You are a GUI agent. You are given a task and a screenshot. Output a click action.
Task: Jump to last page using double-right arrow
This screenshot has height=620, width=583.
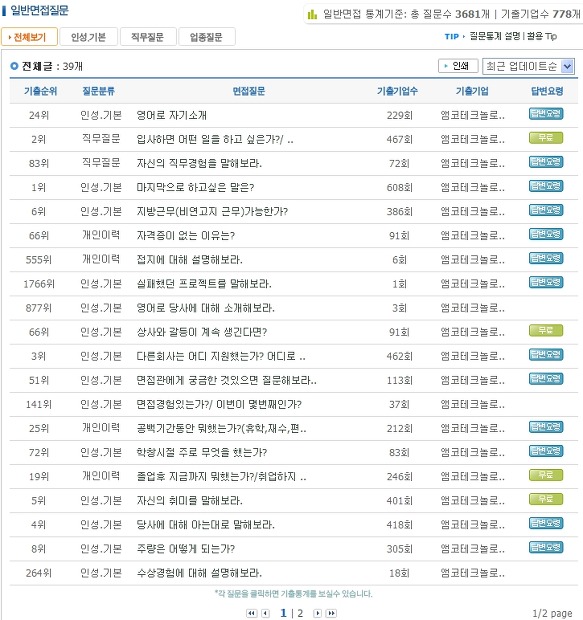click(331, 613)
